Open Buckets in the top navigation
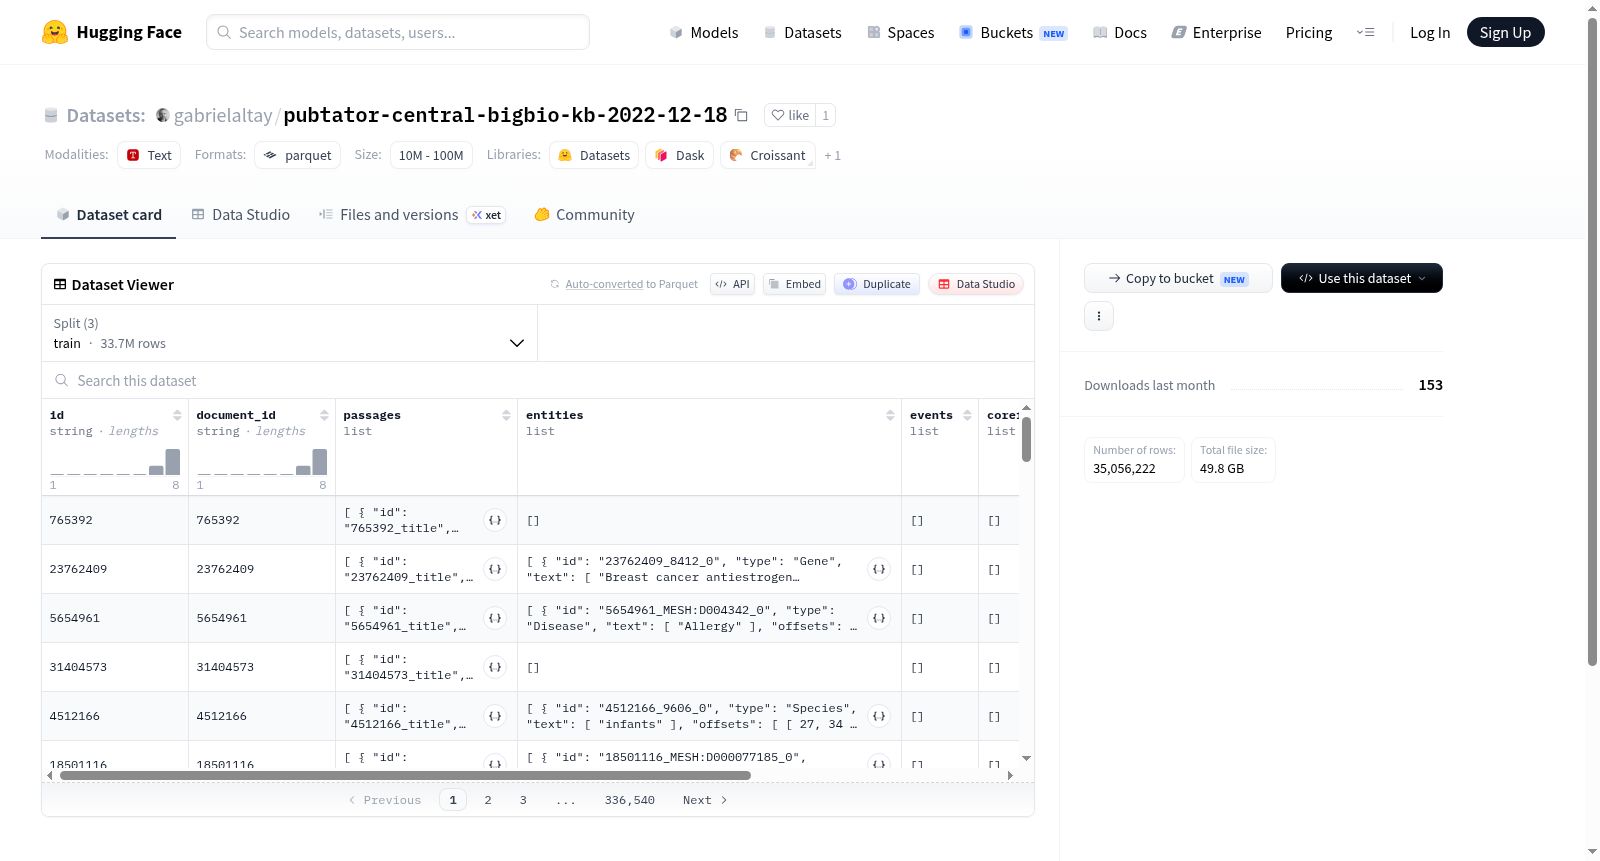This screenshot has width=1600, height=861. [x=1013, y=32]
